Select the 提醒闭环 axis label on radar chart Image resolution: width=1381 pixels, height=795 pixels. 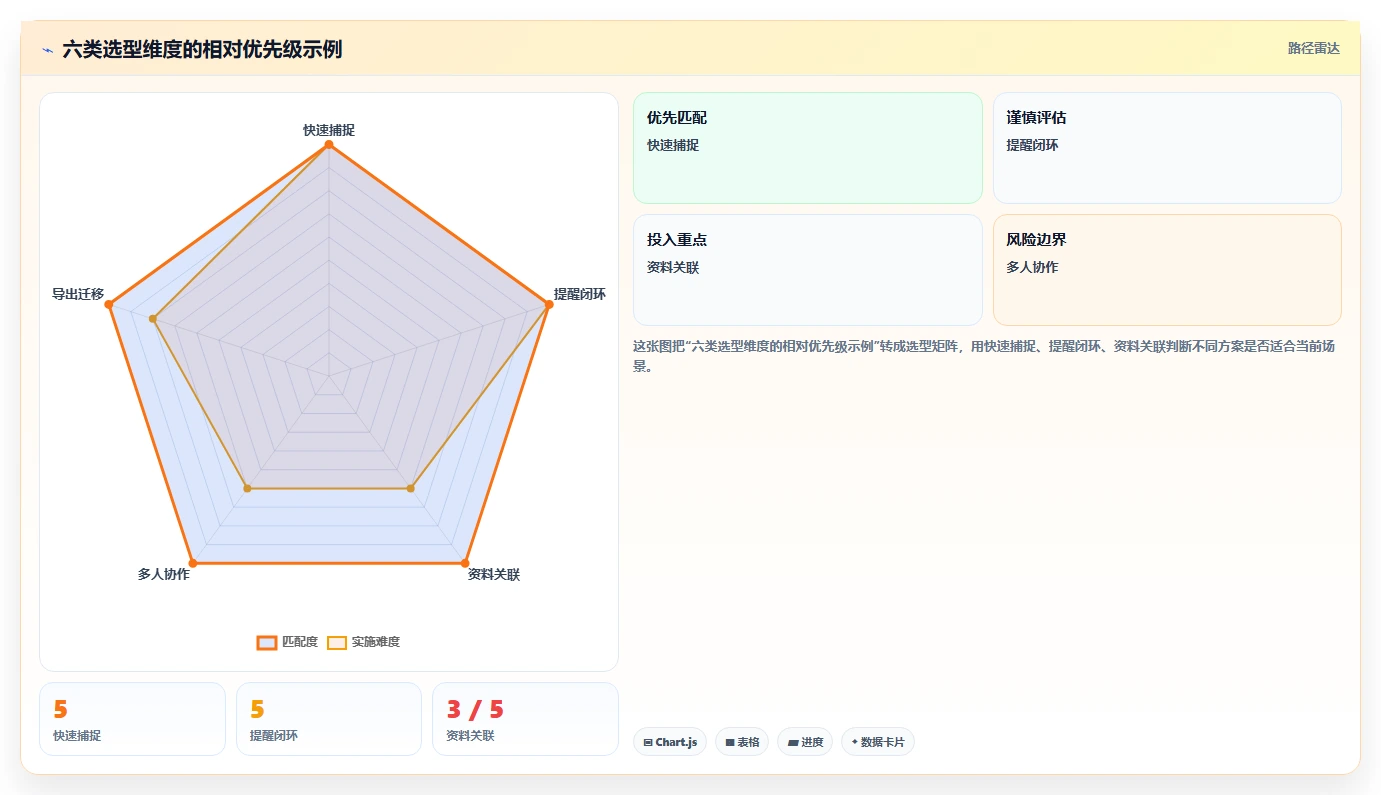pyautogui.click(x=580, y=294)
